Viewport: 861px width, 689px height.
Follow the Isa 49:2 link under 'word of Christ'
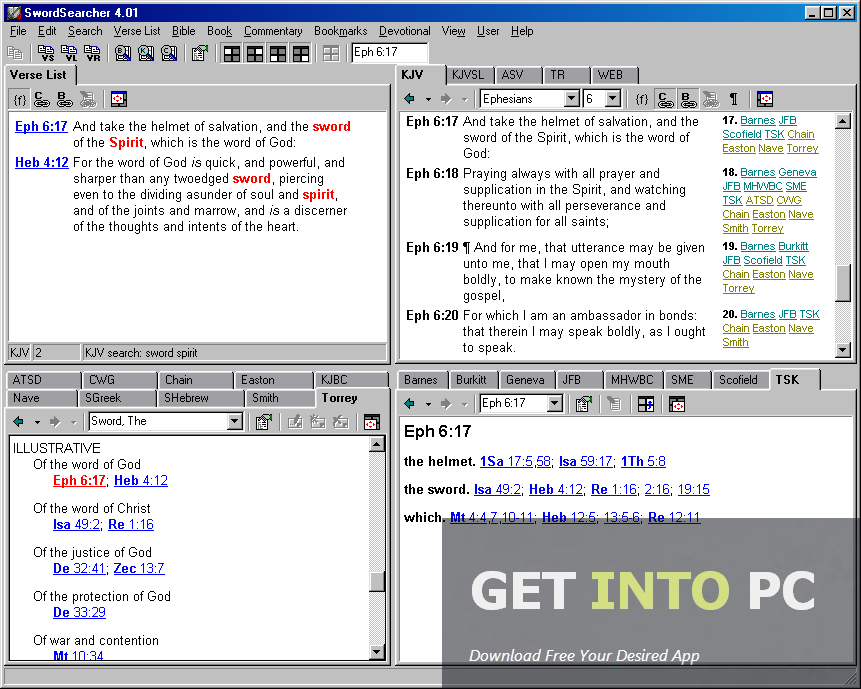tap(76, 524)
